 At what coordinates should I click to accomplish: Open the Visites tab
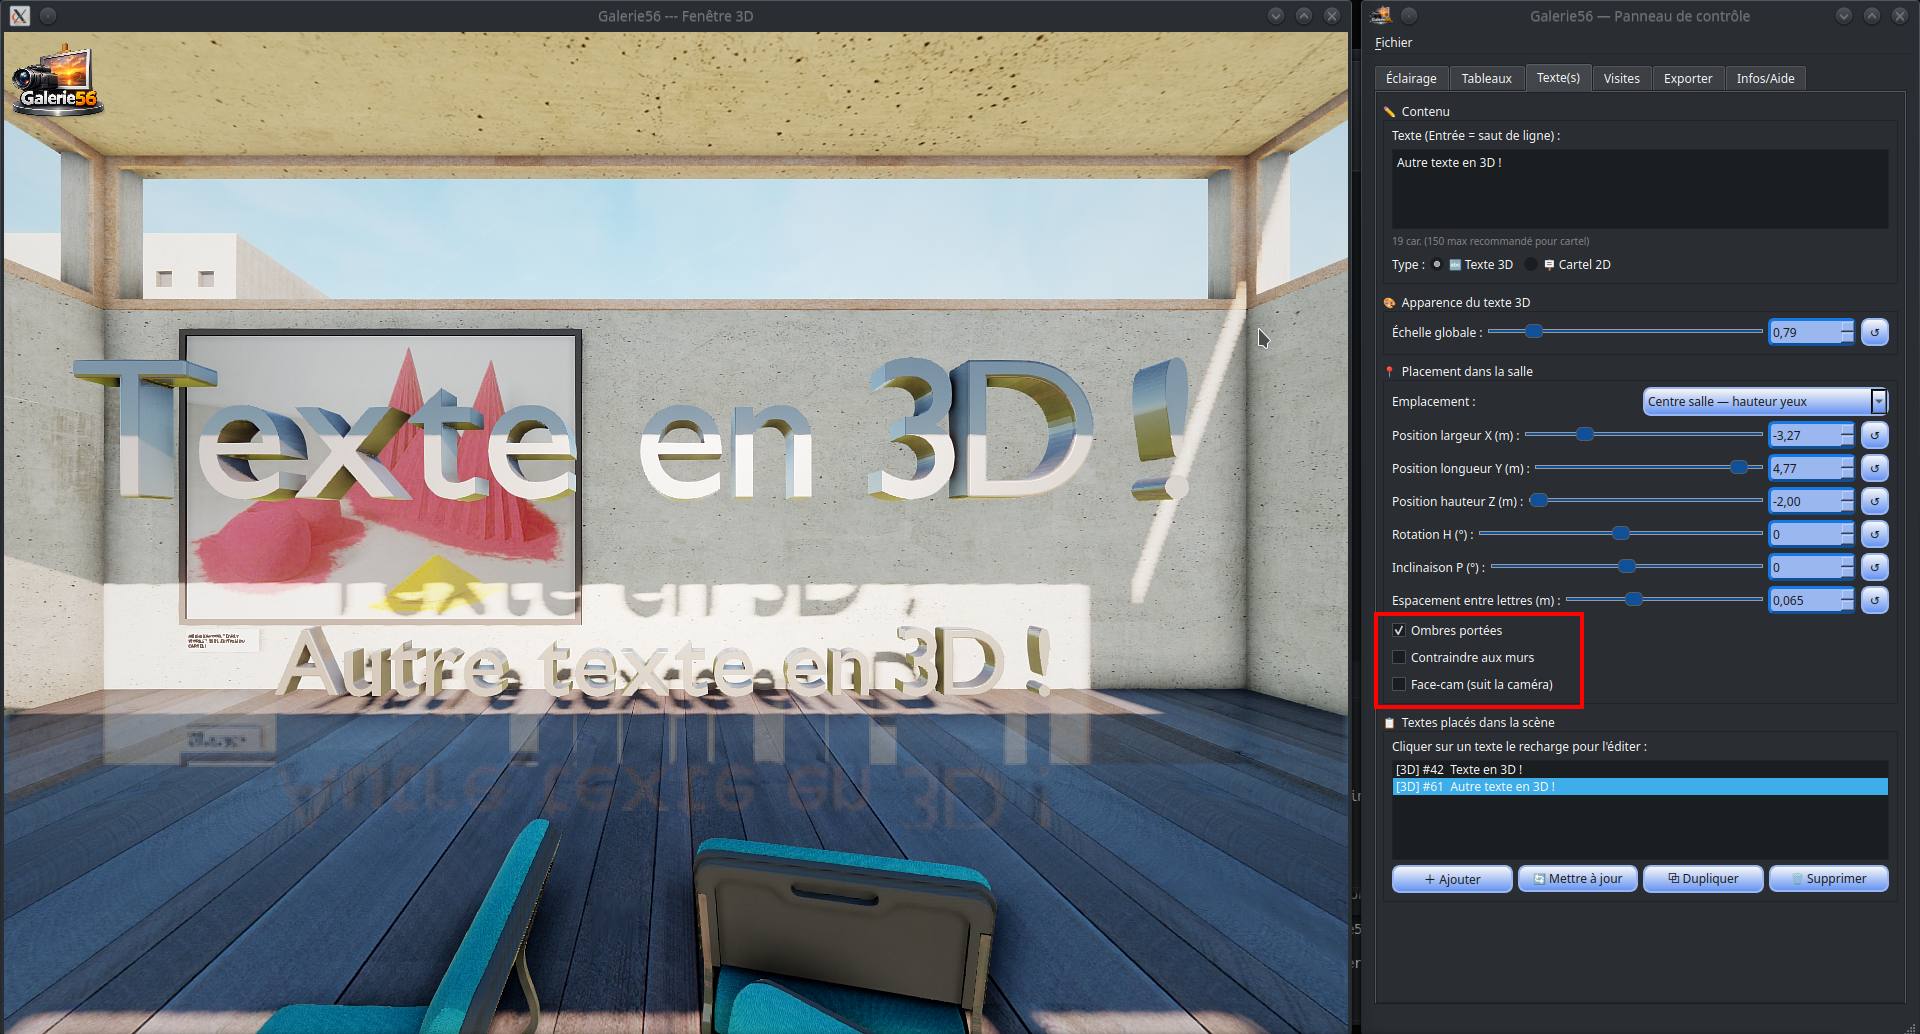coord(1621,78)
